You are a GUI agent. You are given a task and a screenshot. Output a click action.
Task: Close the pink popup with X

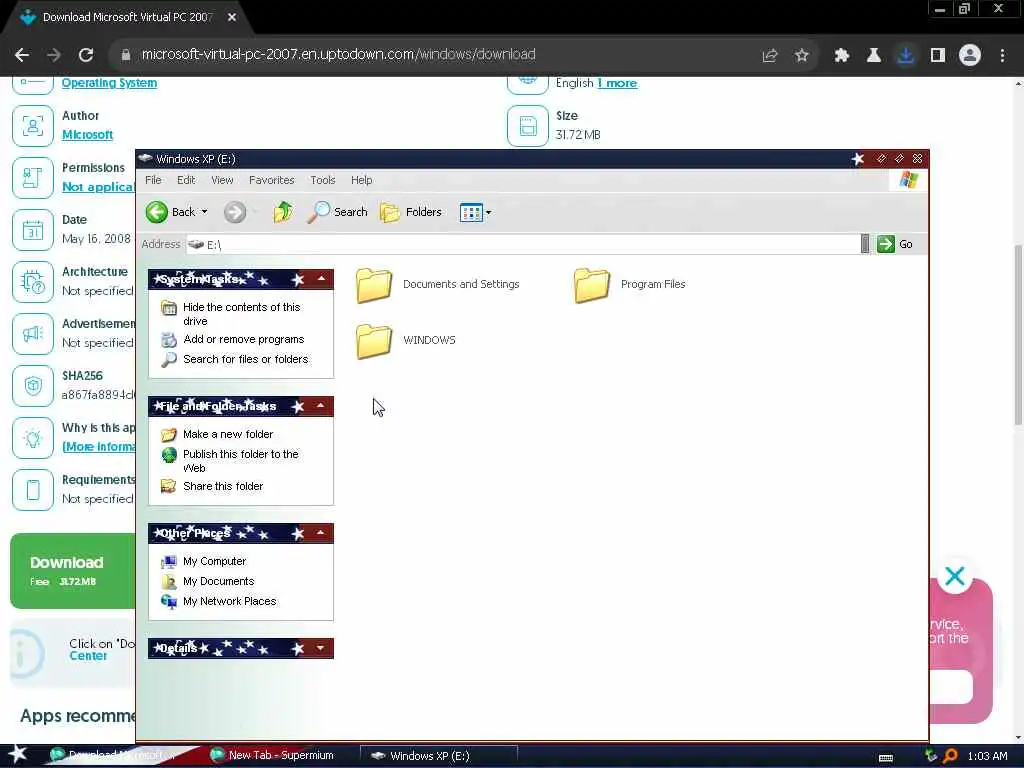click(x=955, y=576)
